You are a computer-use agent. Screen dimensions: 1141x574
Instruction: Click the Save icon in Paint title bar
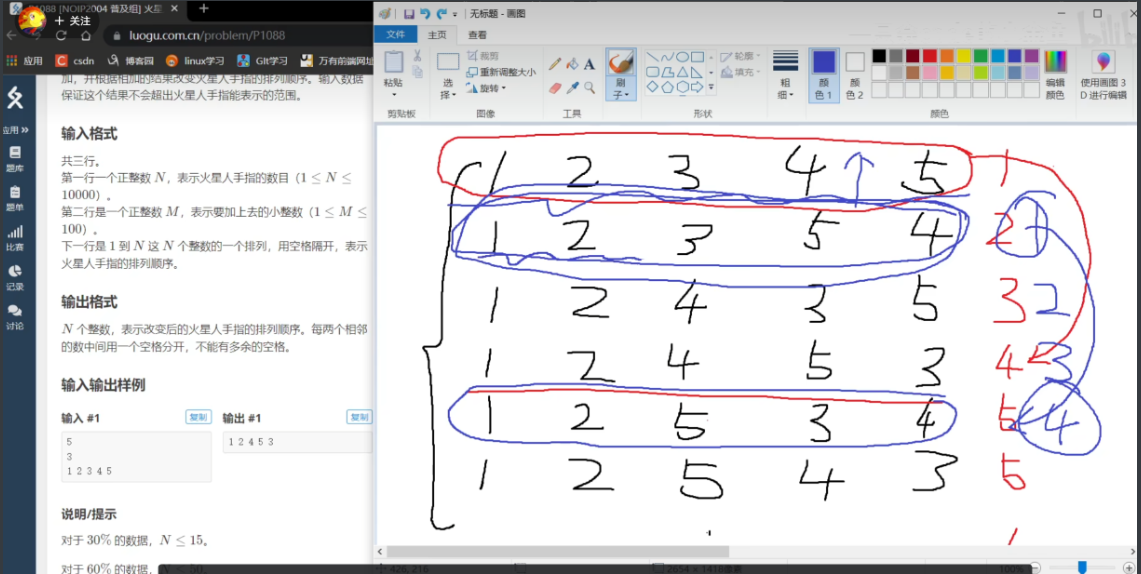[409, 14]
